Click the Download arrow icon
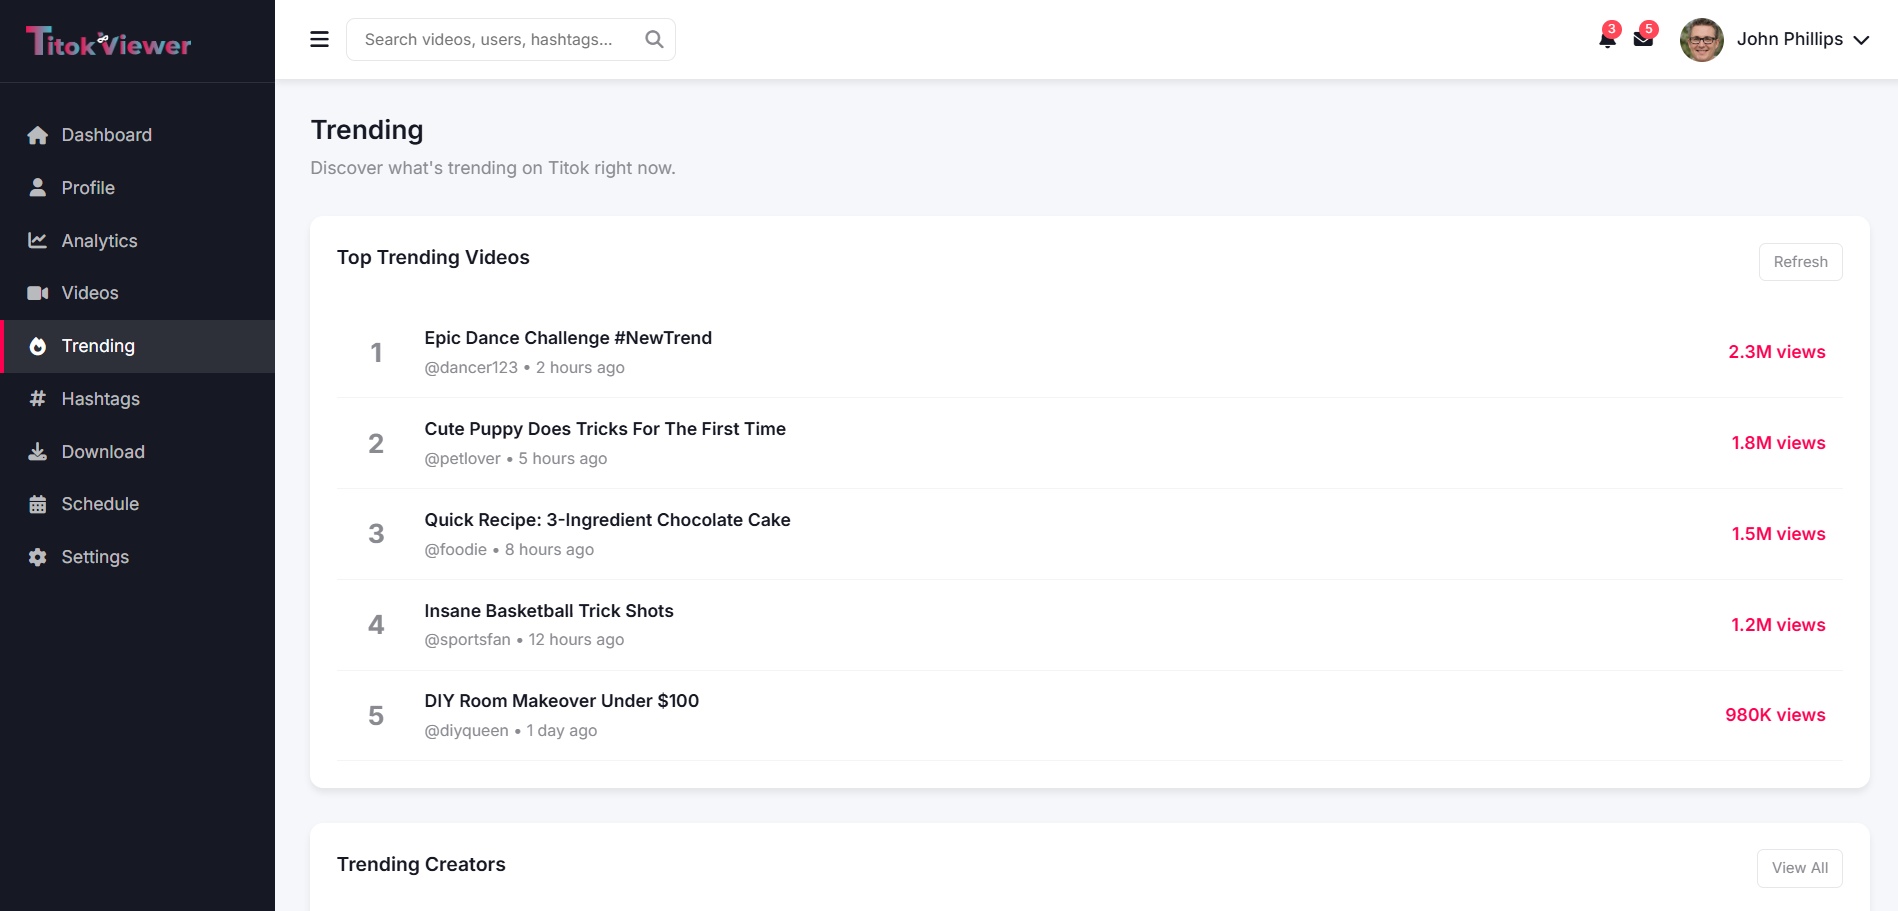Viewport: 1898px width, 911px height. 38,452
